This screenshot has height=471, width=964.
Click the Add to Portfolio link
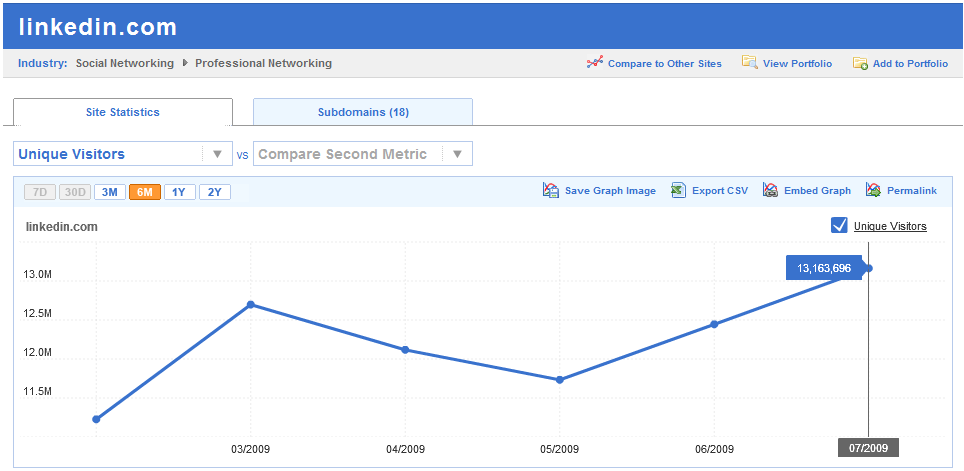[x=911, y=63]
